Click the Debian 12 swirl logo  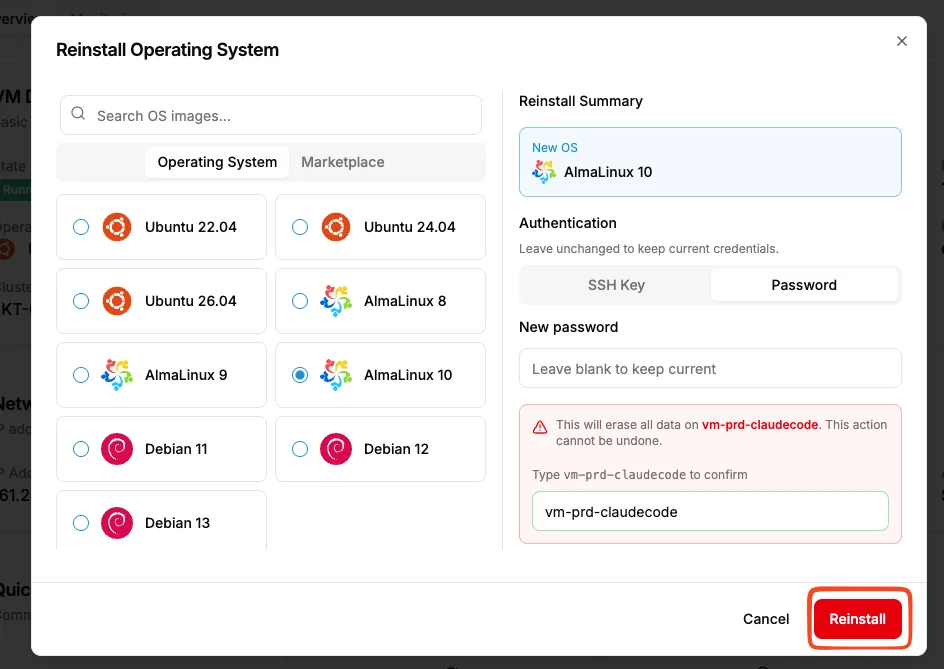[336, 449]
